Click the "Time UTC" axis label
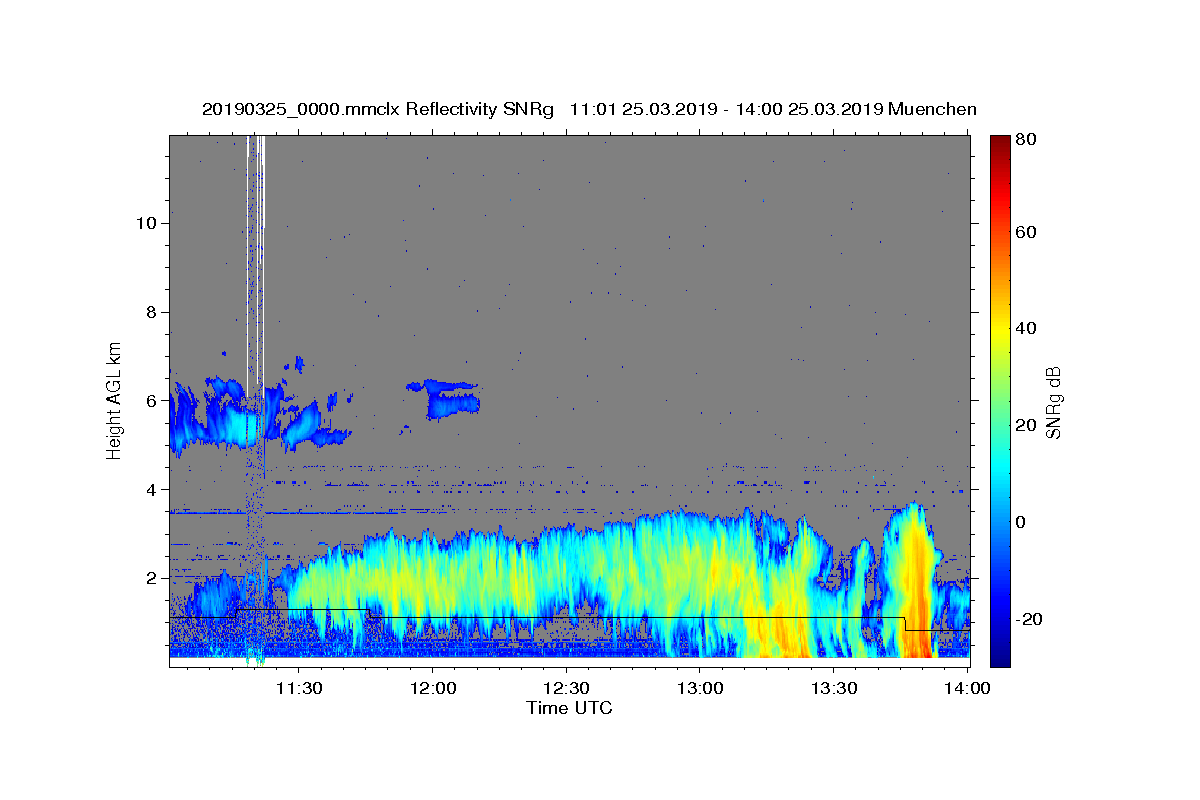 [x=569, y=708]
